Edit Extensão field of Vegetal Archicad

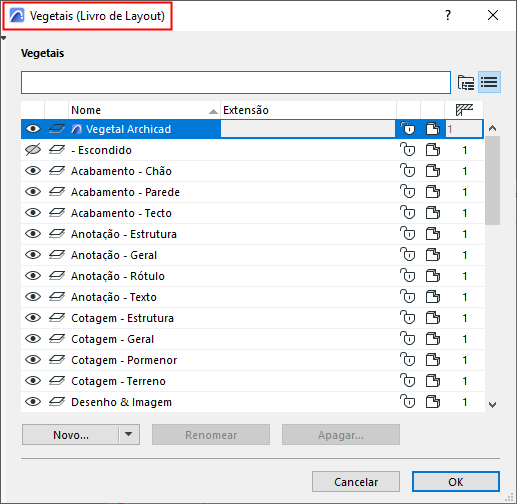point(308,129)
